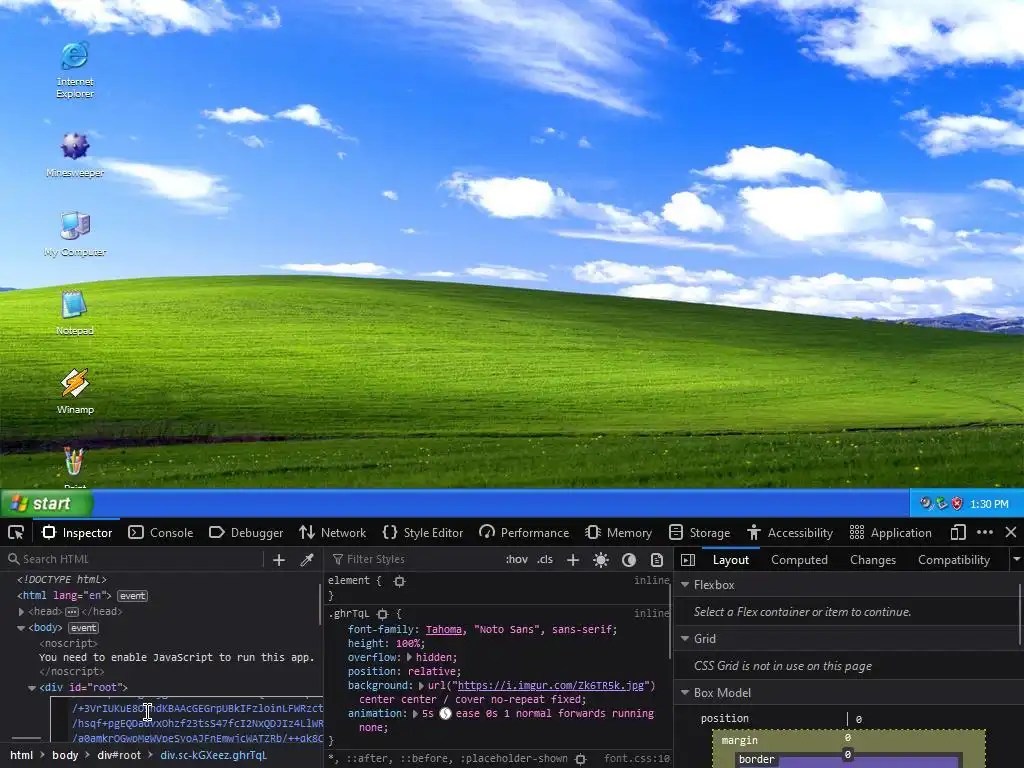Viewport: 1024px width, 768px height.
Task: Collapse the div id root node
Action: tap(31, 688)
